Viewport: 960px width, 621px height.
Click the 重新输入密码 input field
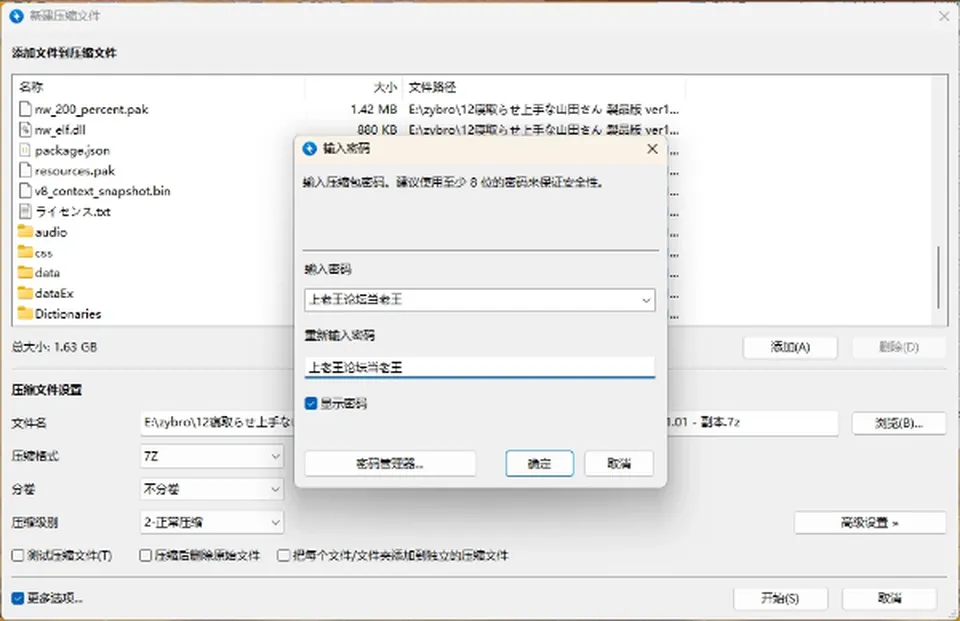479,367
